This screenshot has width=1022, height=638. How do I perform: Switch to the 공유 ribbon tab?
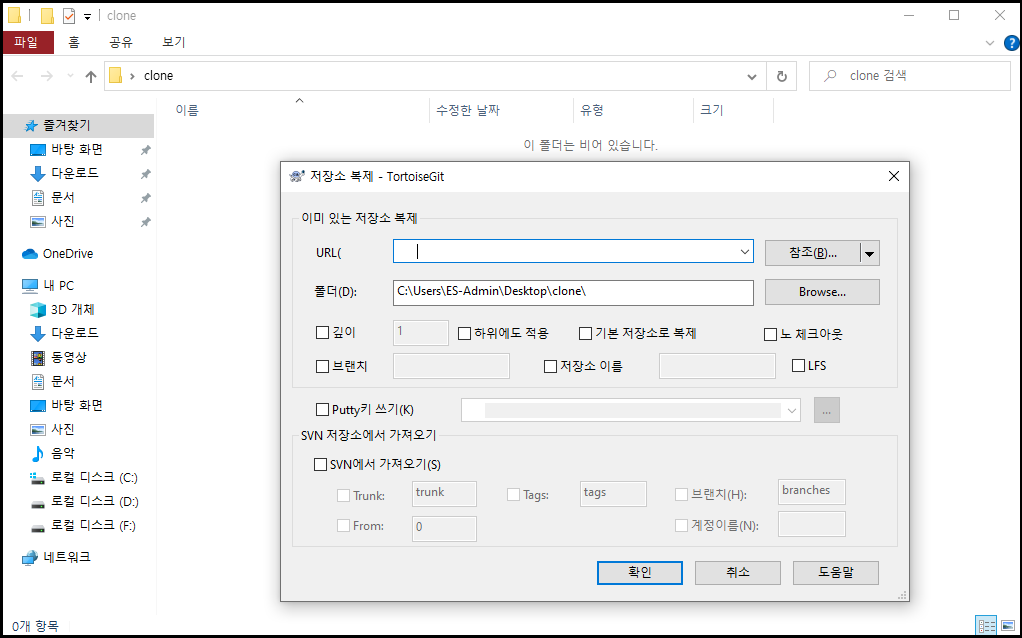coord(121,42)
